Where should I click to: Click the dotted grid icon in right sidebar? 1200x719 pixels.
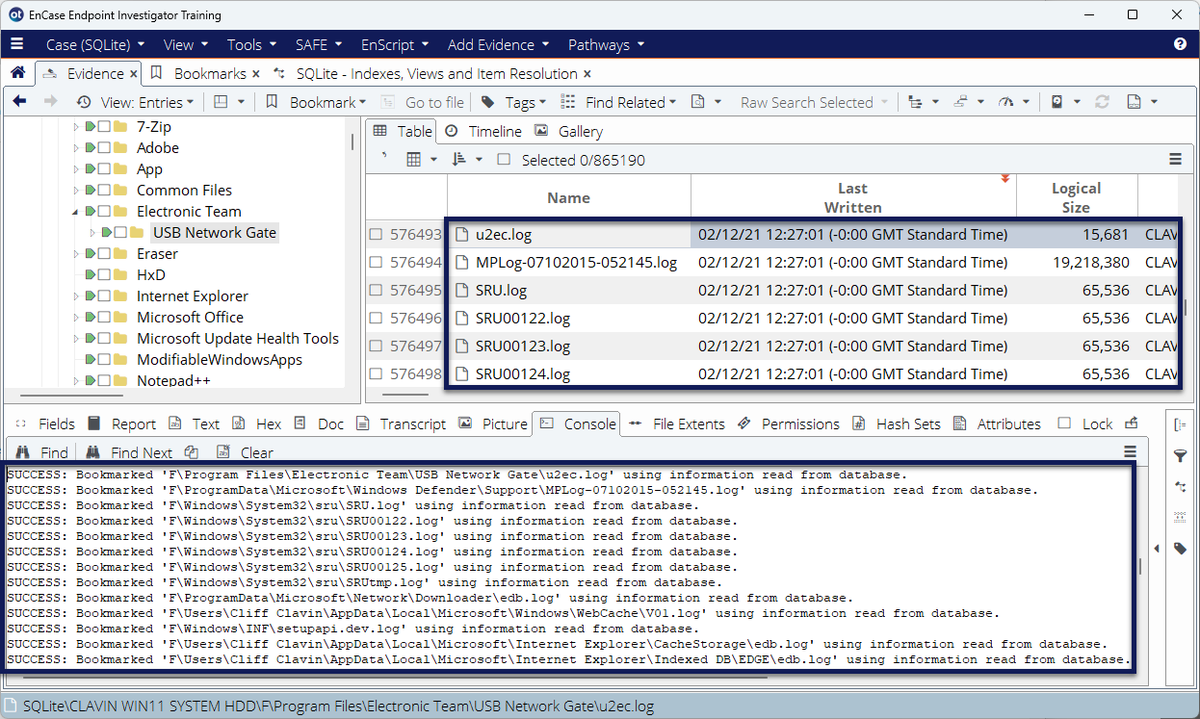pyautogui.click(x=1181, y=518)
